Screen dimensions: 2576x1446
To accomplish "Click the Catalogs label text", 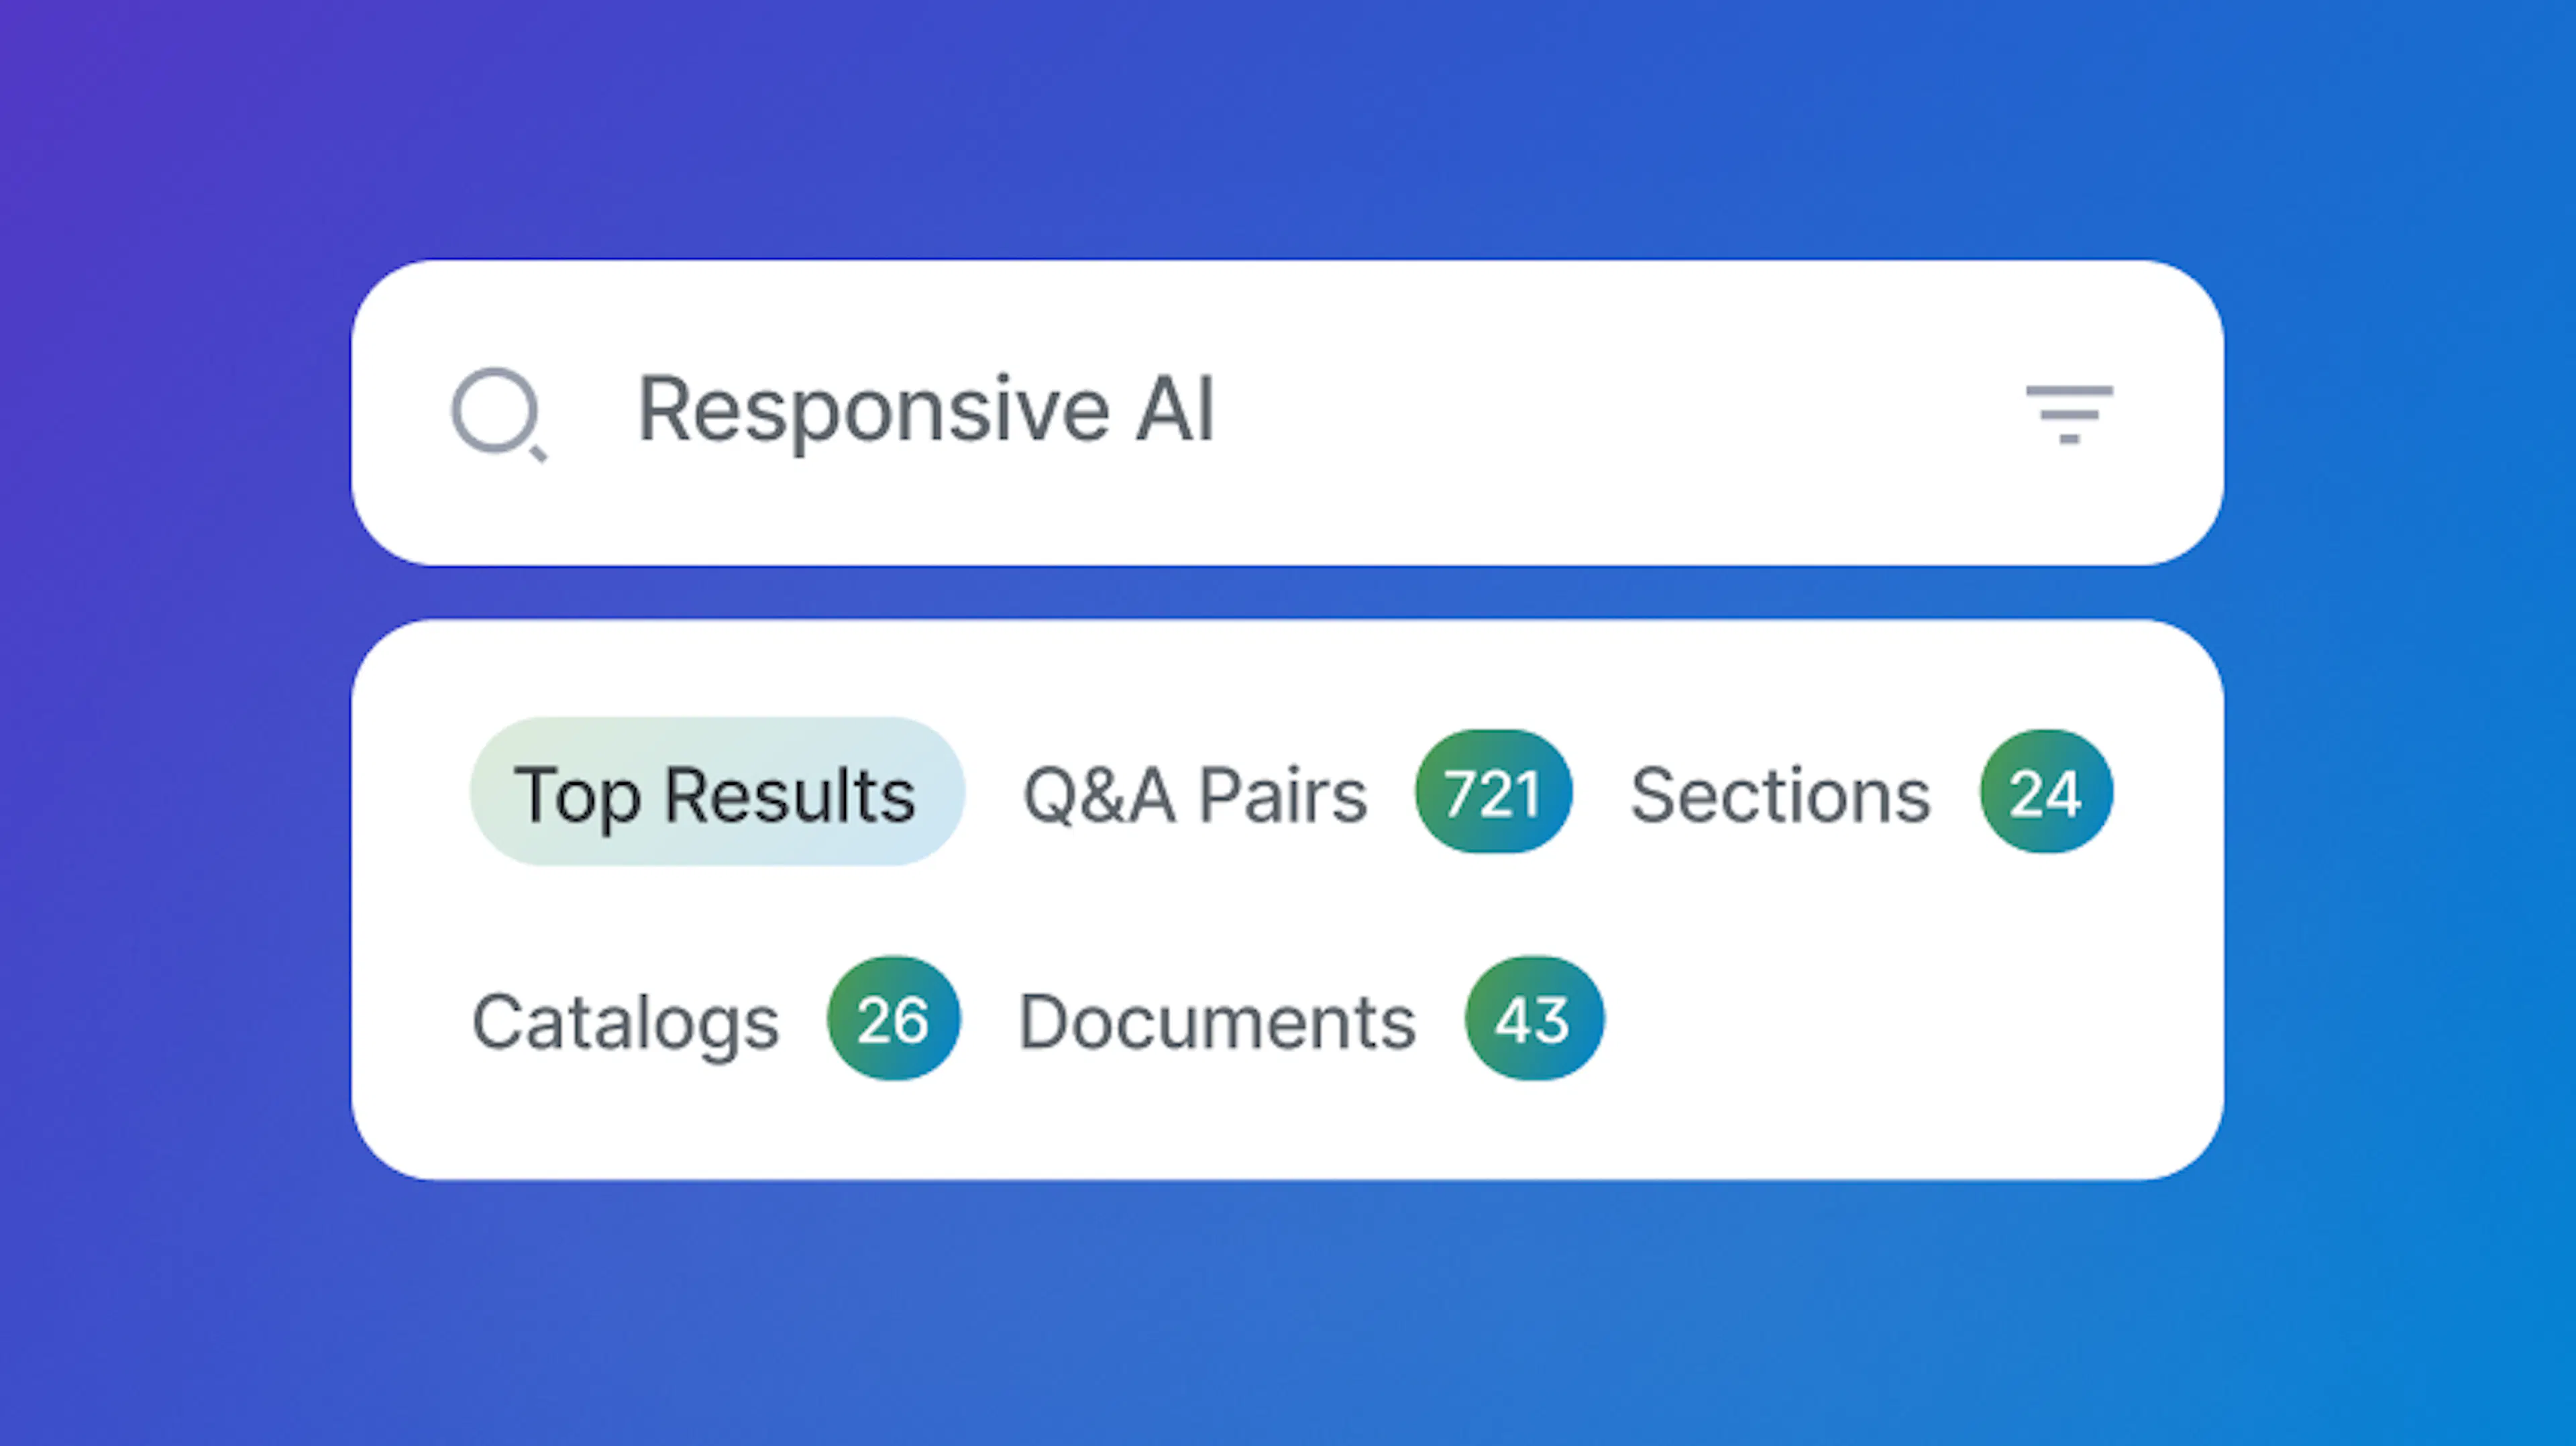I will [x=625, y=1022].
